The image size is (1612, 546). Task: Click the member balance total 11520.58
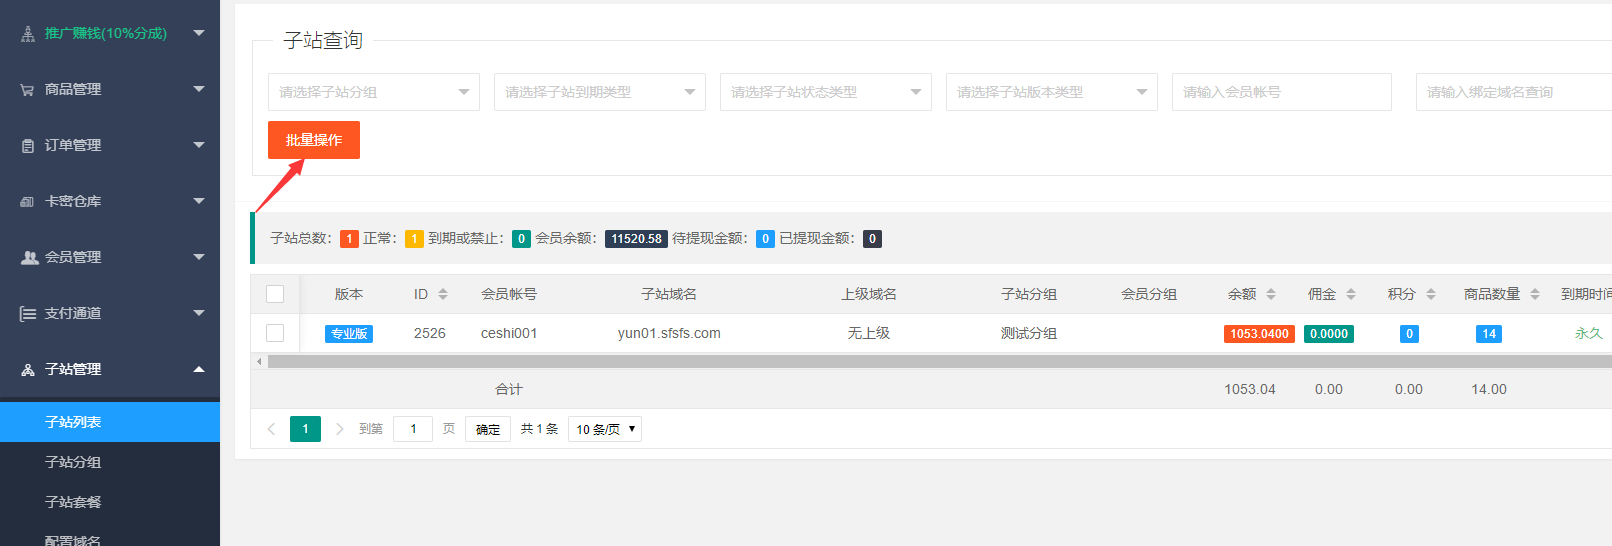[x=637, y=239]
